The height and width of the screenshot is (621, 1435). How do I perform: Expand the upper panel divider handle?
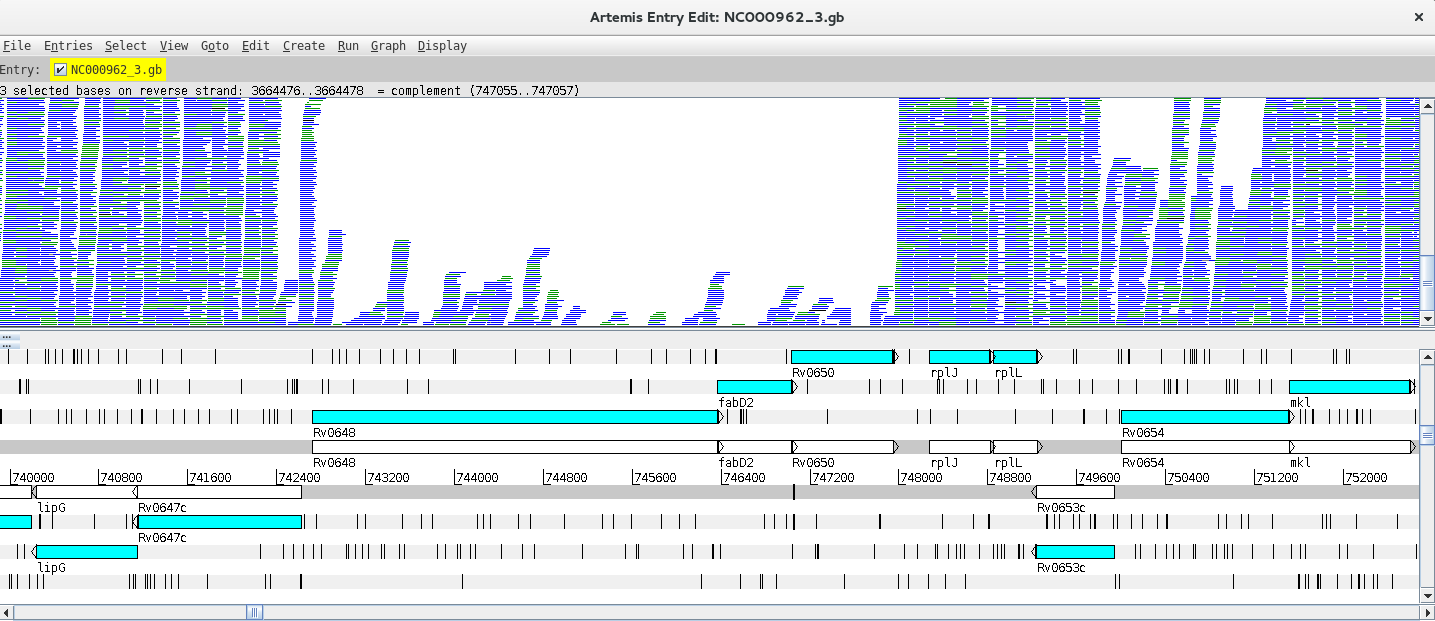pyautogui.click(x=6, y=338)
